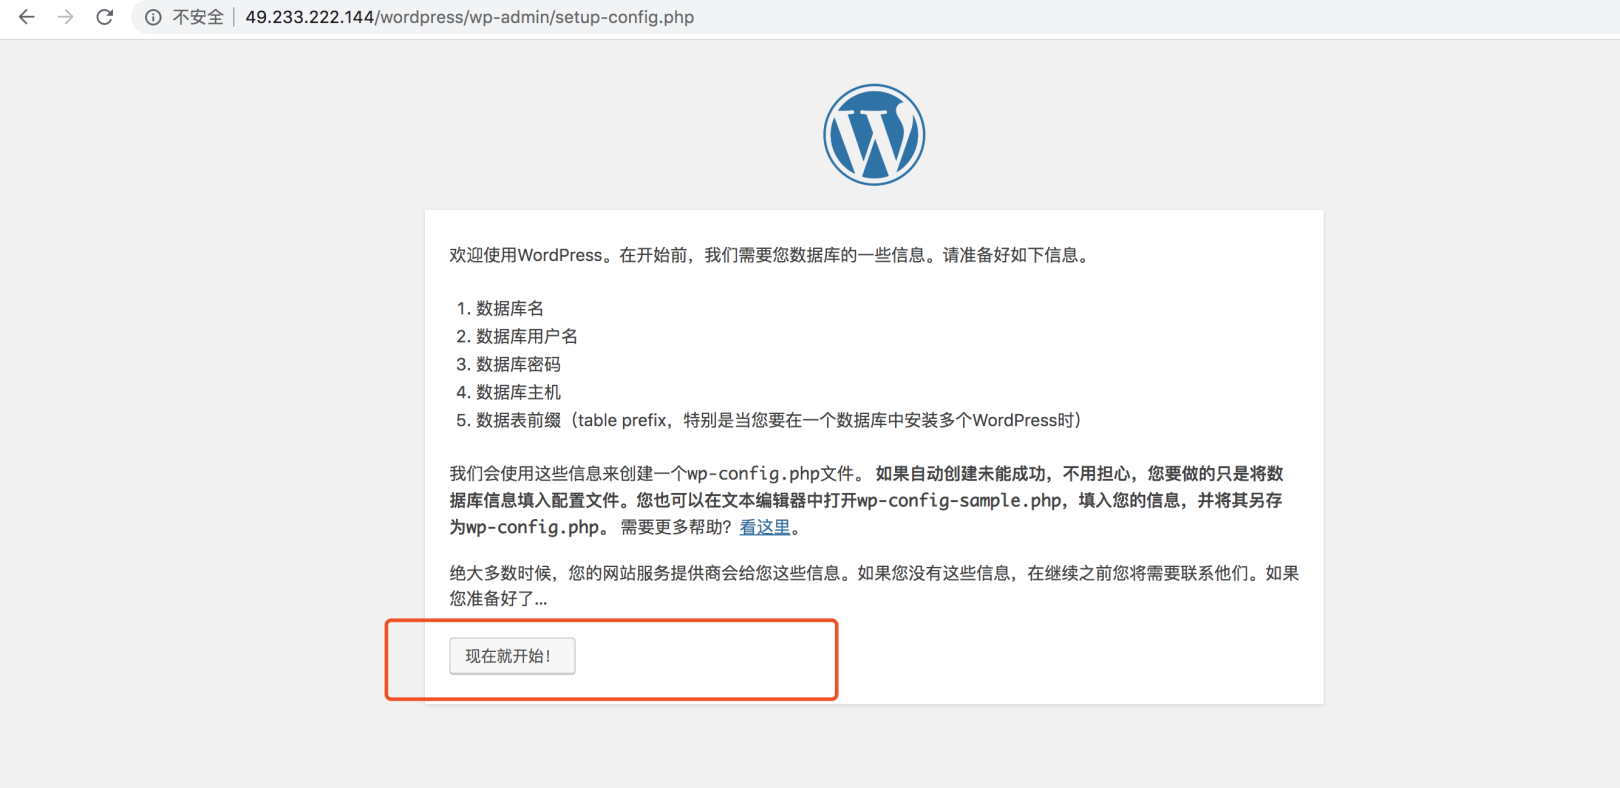Image resolution: width=1620 pixels, height=788 pixels.
Task: Click the wp-config-sample.php file name text
Action: pos(959,500)
